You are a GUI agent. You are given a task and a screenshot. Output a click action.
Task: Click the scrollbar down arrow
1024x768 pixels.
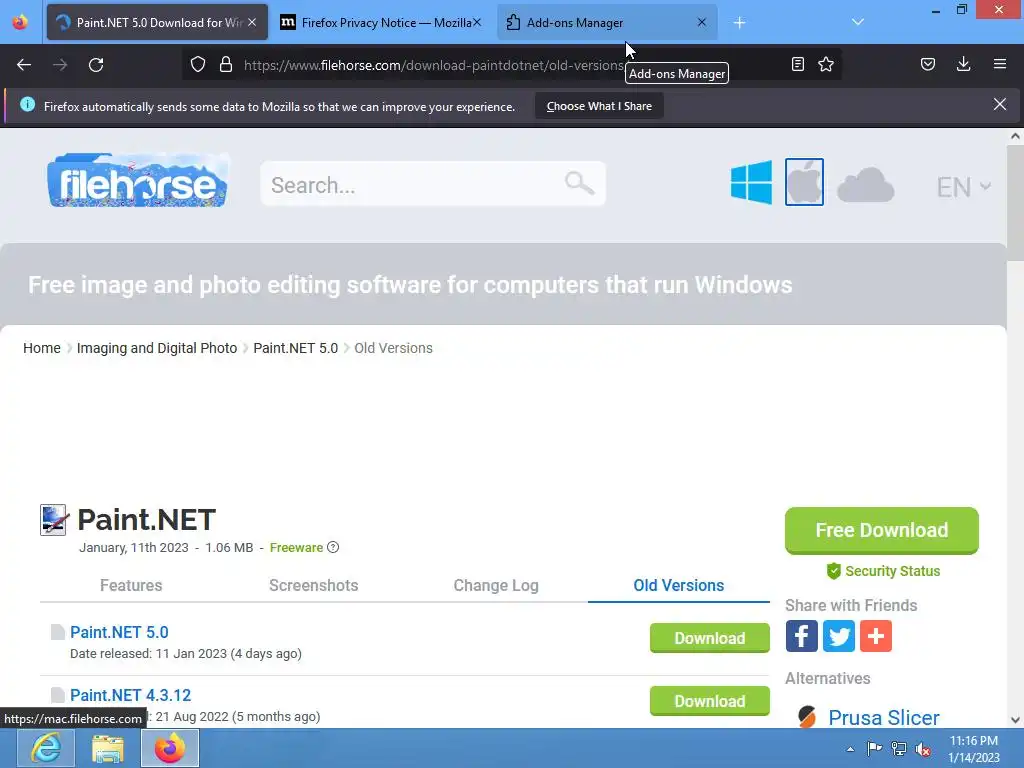coord(1015,720)
